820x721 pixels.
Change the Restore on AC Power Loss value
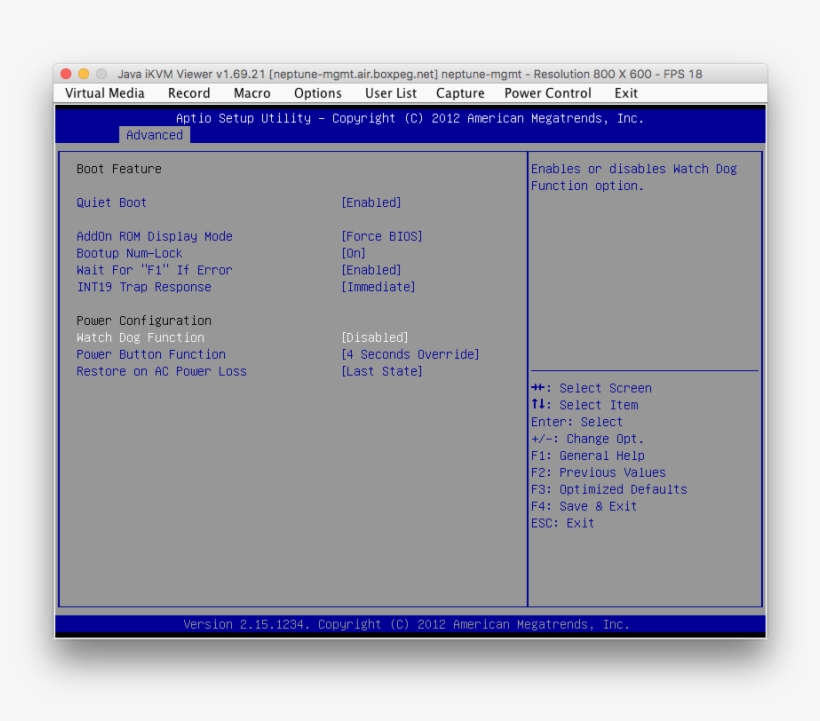(x=382, y=372)
